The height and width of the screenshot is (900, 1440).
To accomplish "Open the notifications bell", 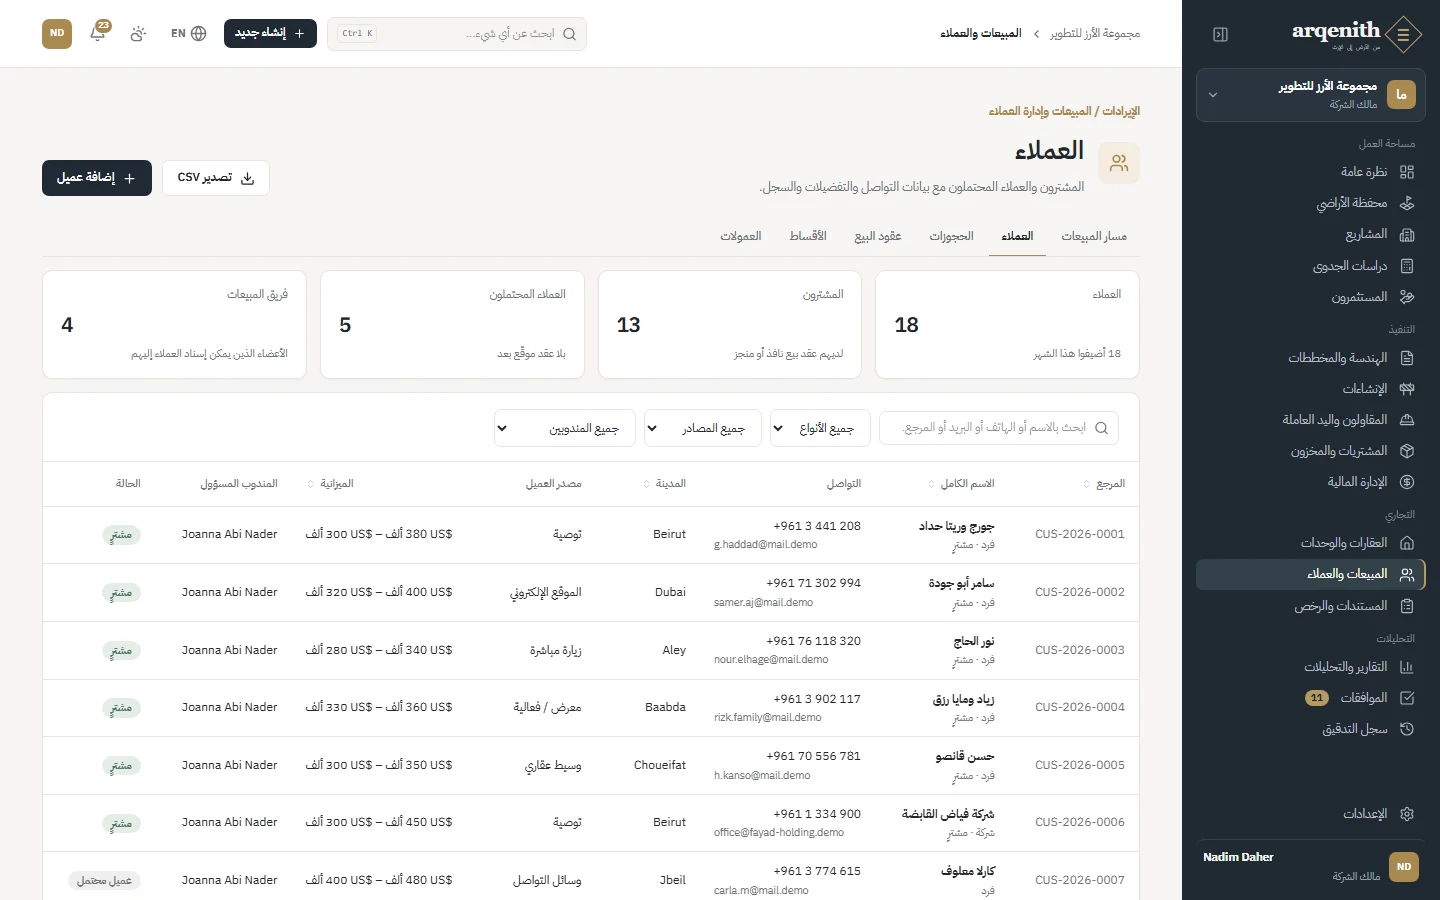I will coord(98,33).
